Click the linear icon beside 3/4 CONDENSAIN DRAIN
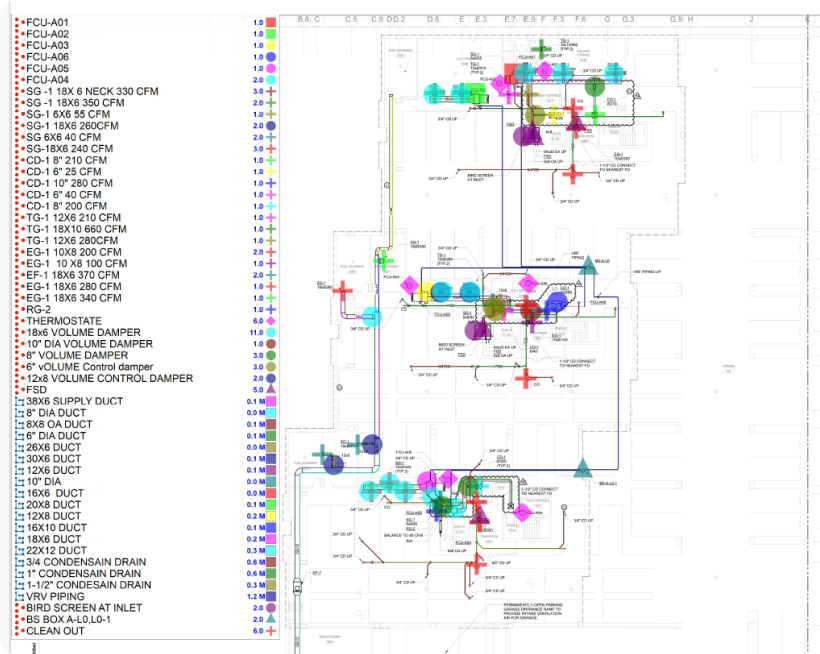 click(19, 562)
